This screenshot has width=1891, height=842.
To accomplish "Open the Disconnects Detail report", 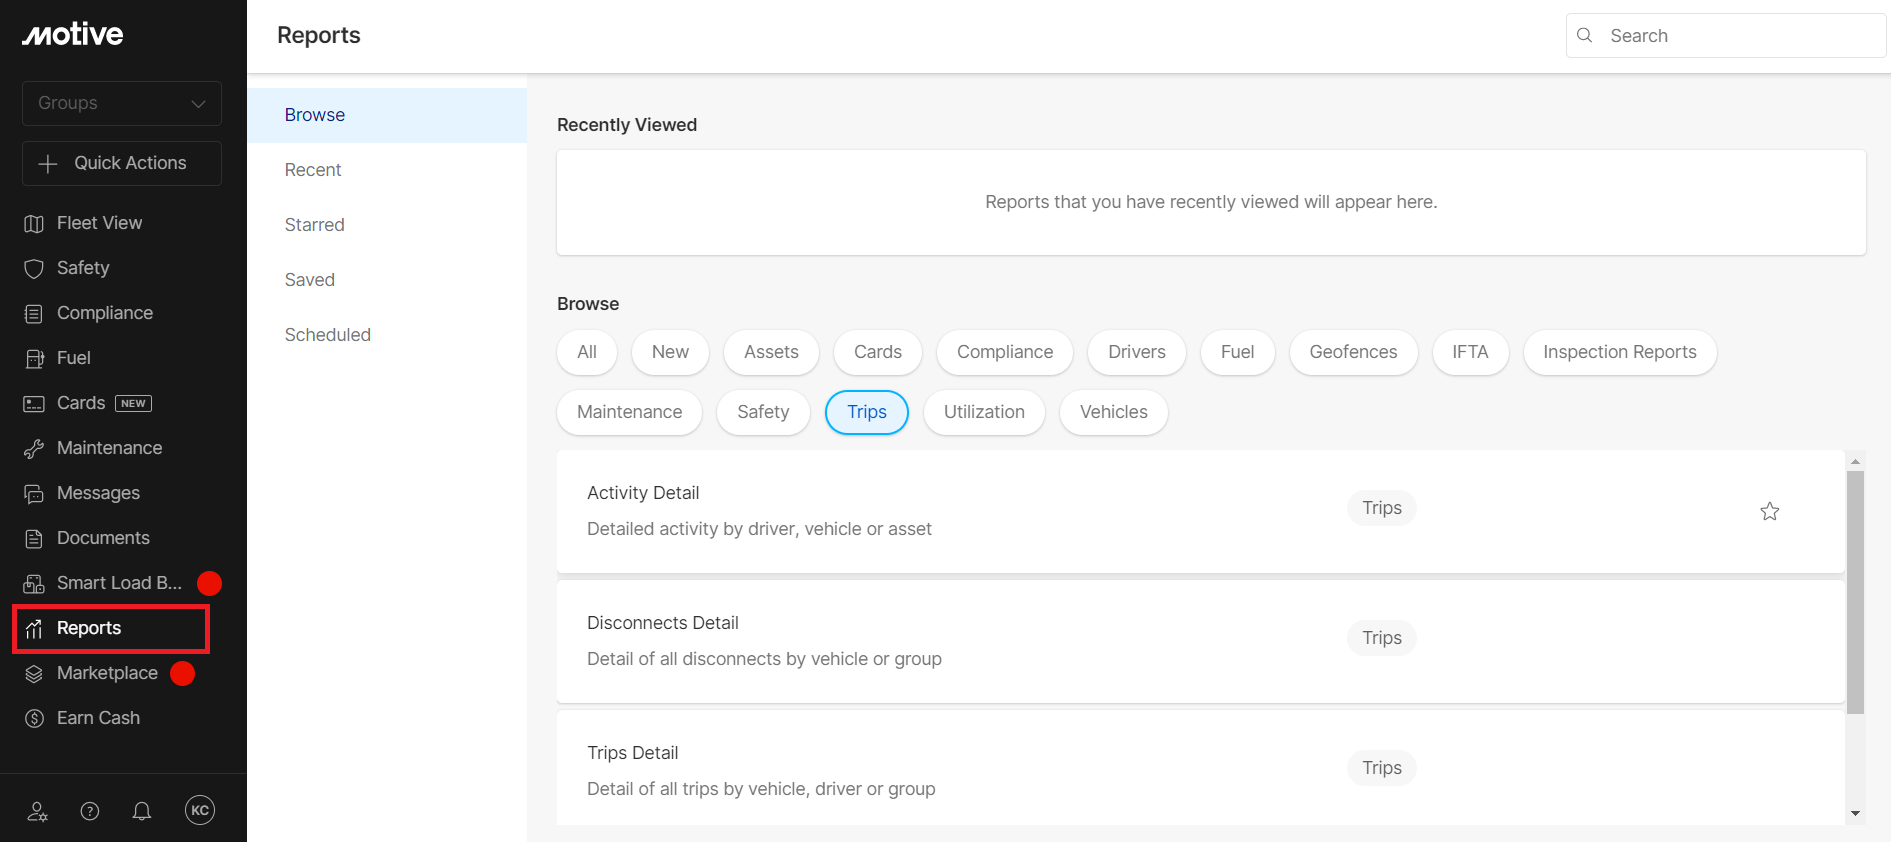I will [x=663, y=623].
